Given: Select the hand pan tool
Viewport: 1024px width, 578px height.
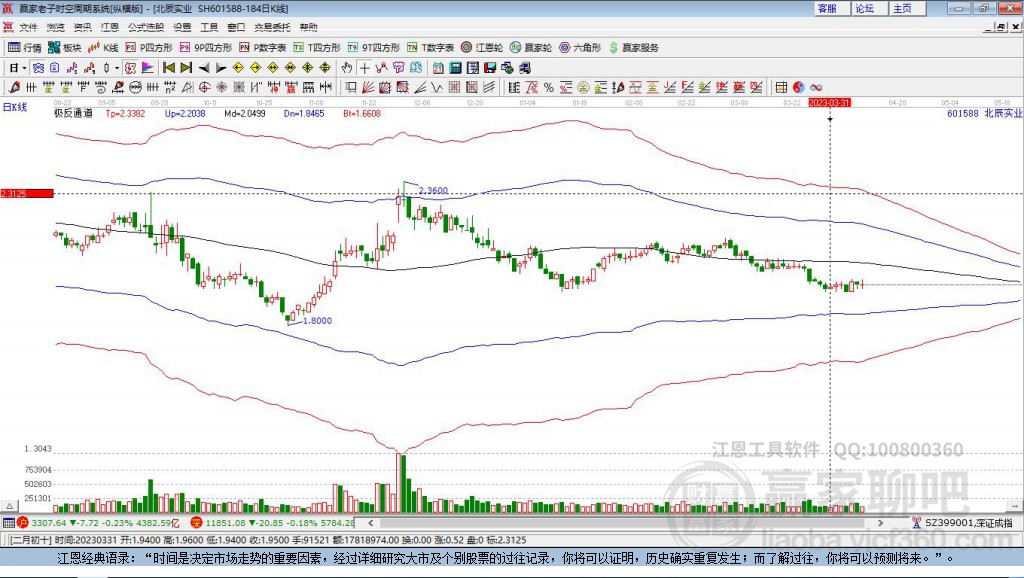Looking at the screenshot, I should click(346, 67).
